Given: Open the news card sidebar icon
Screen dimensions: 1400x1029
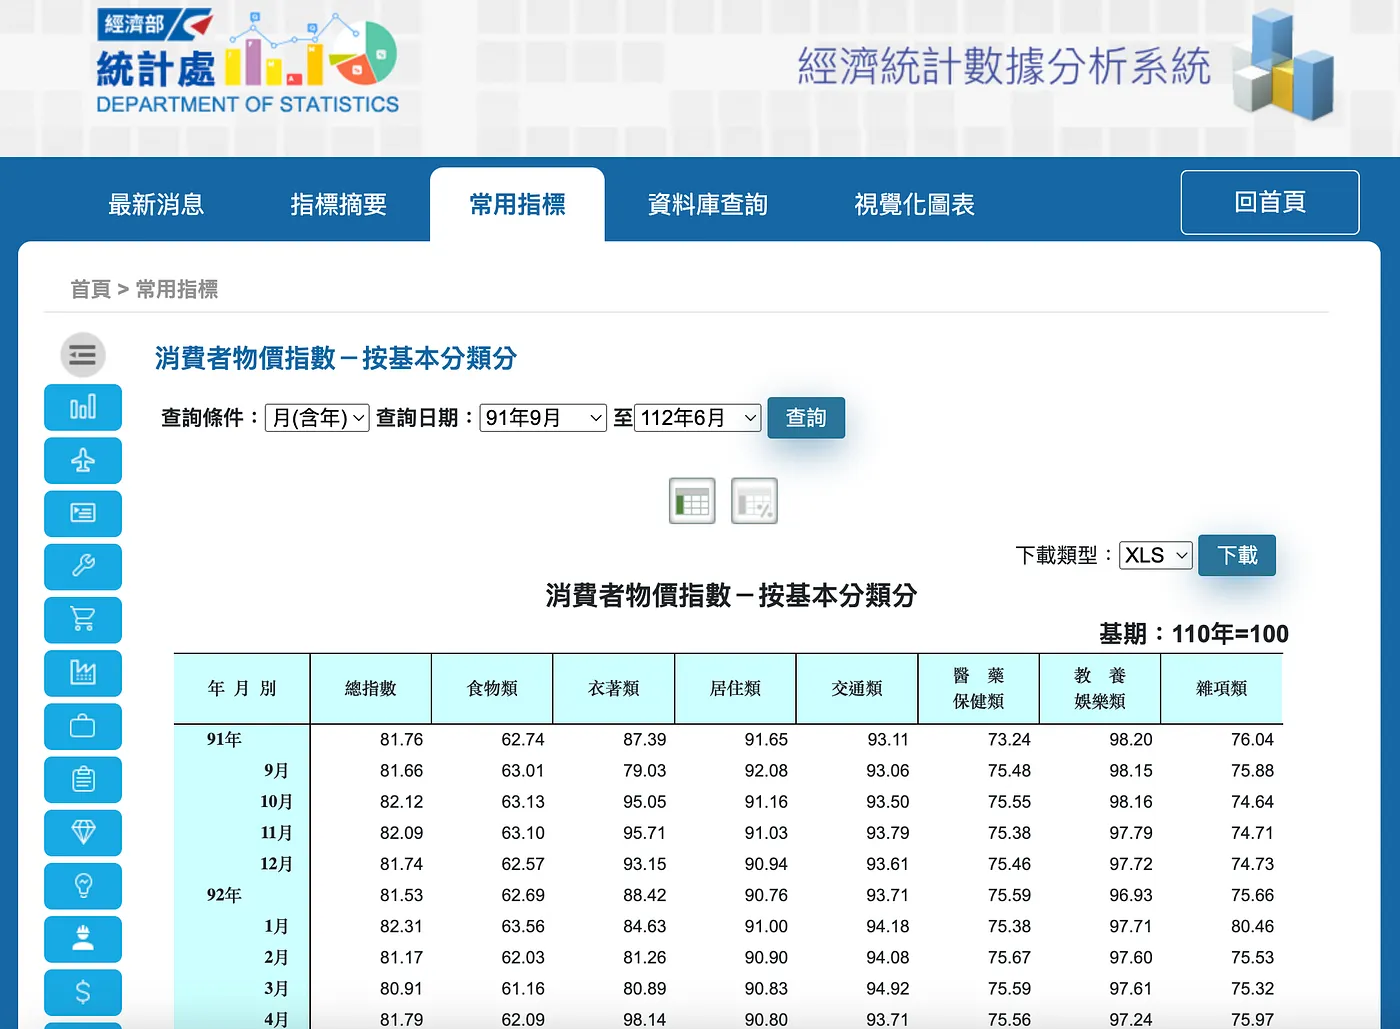Looking at the screenshot, I should pos(83,514).
